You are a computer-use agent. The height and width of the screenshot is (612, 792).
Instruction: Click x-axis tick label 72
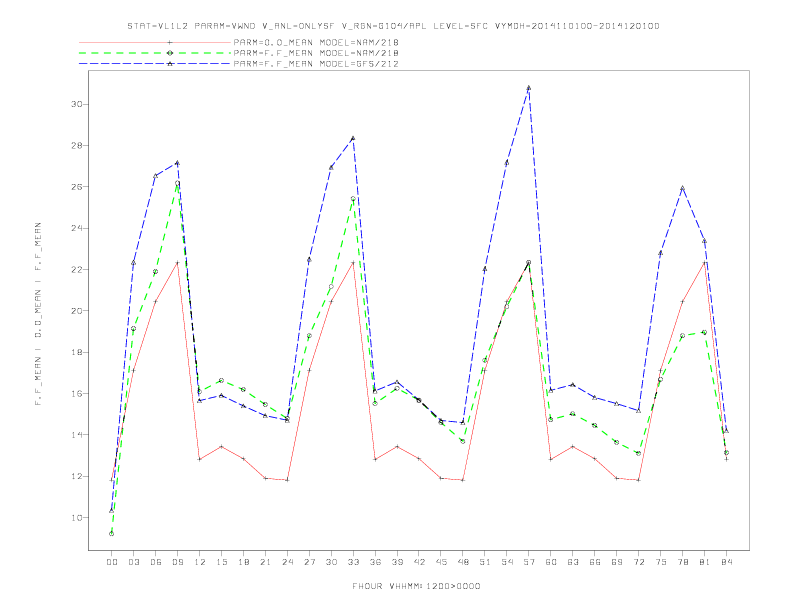(638, 562)
